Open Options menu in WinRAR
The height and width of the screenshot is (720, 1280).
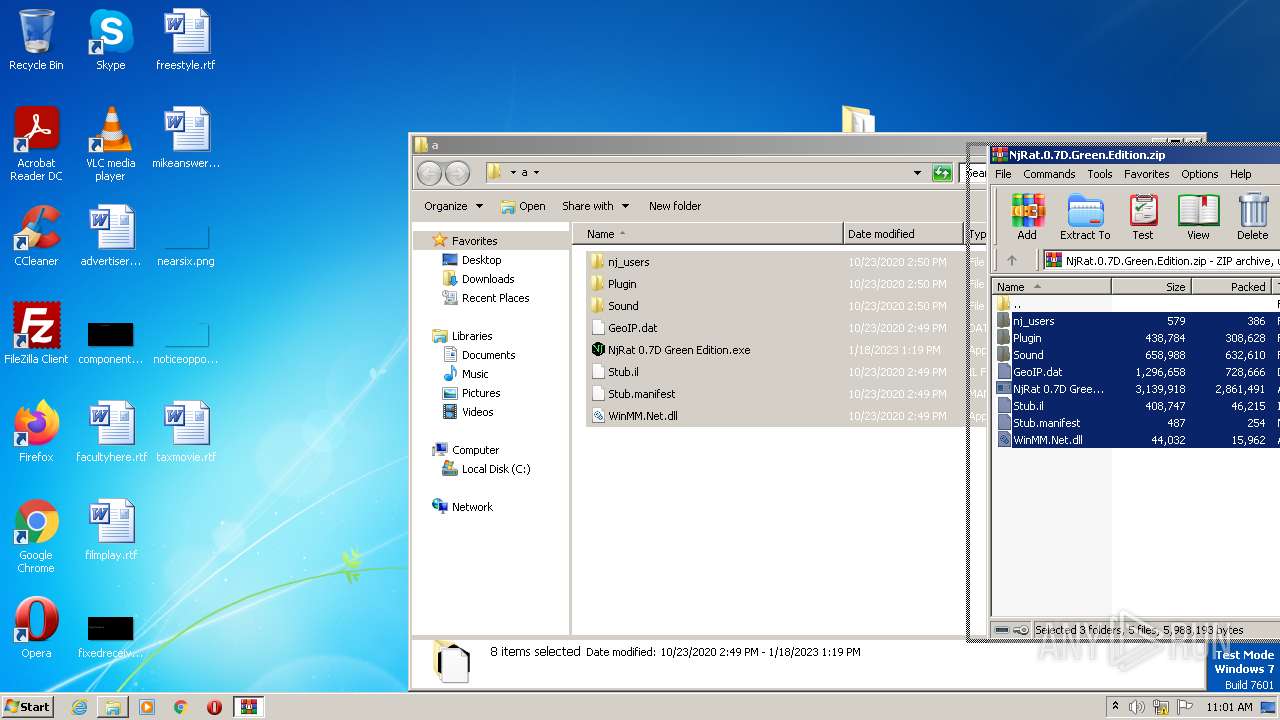point(1200,174)
